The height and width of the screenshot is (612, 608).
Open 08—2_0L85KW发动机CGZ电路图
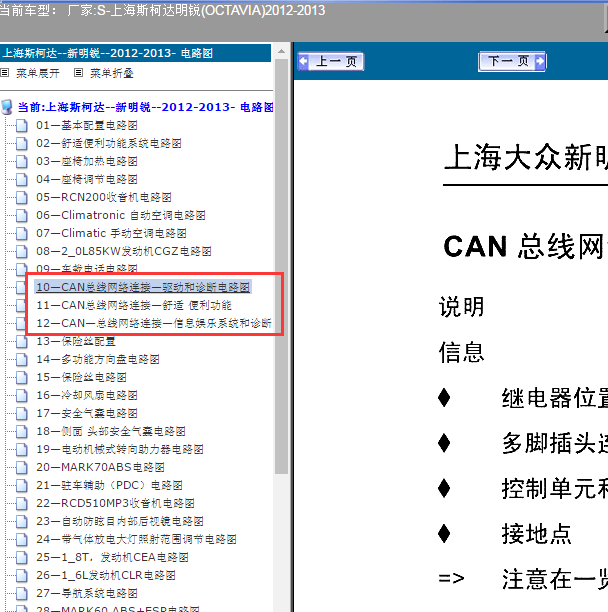pyautogui.click(x=124, y=251)
